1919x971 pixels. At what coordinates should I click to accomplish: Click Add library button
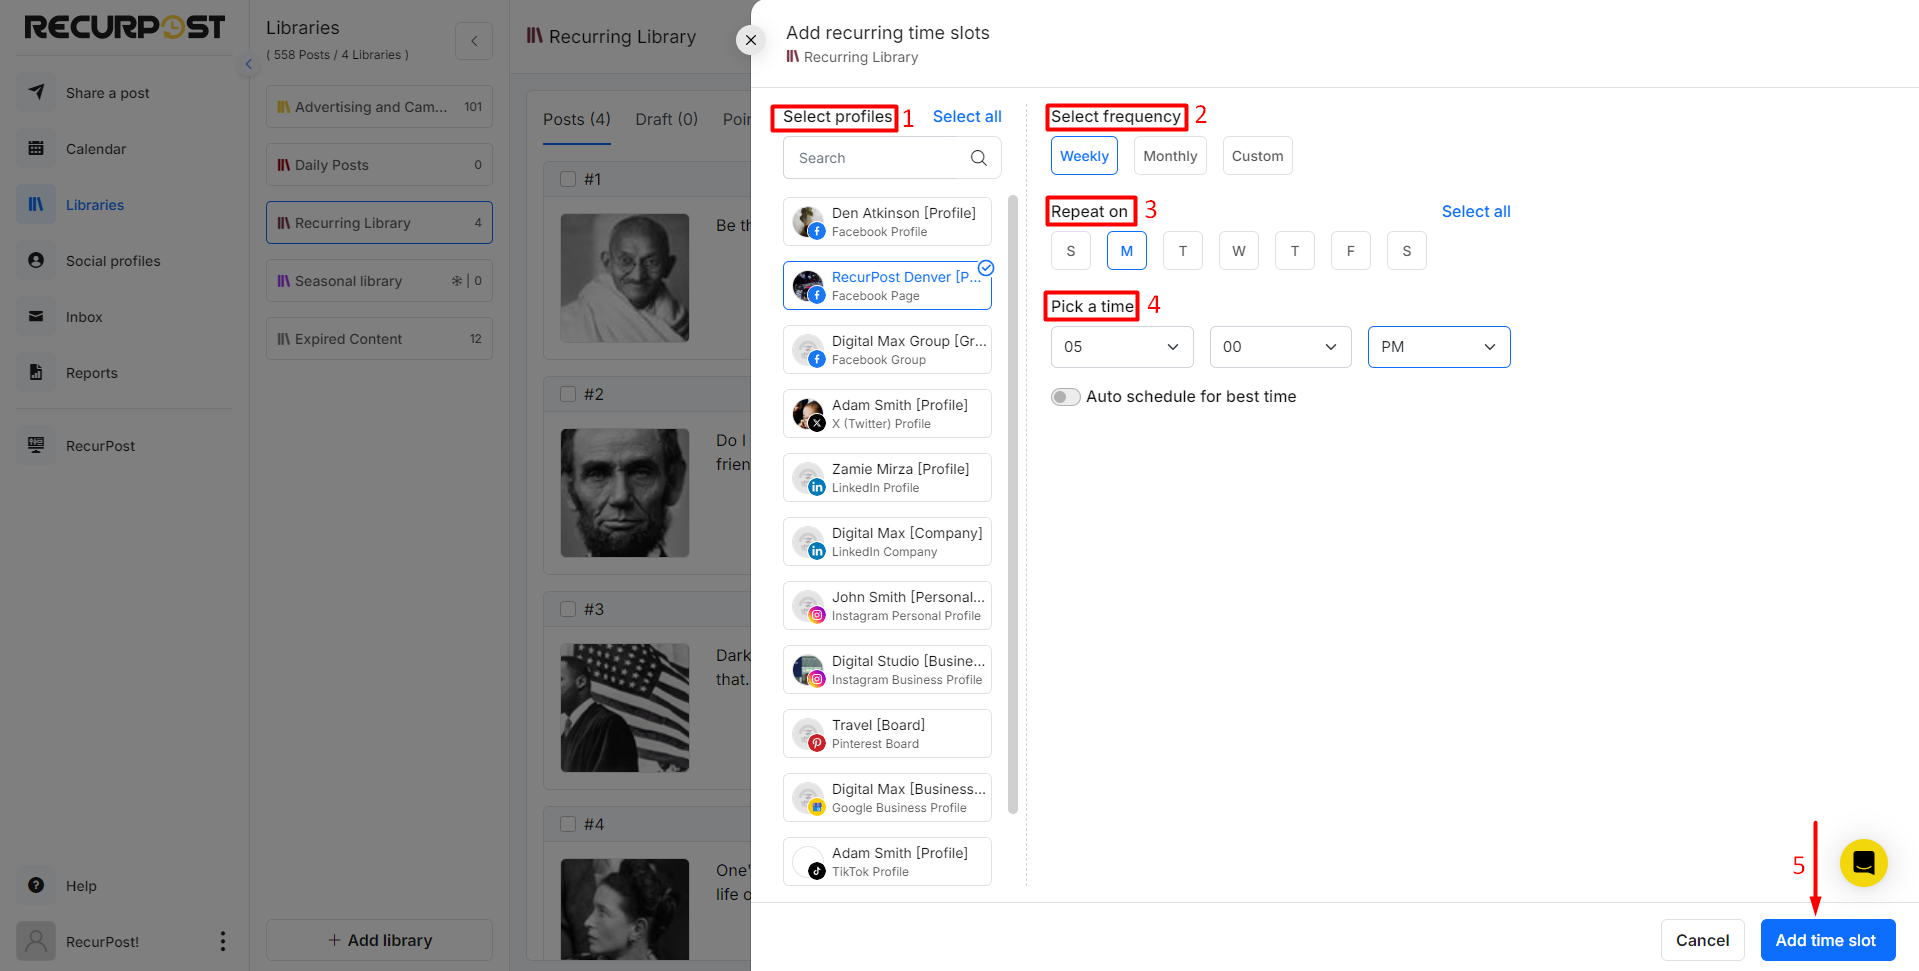click(379, 940)
